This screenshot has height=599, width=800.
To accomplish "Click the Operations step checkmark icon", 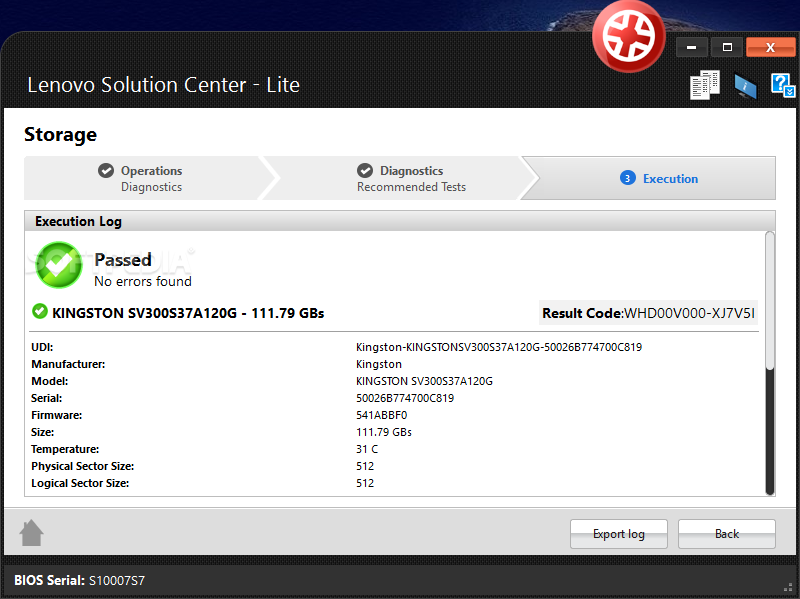I will click(106, 170).
